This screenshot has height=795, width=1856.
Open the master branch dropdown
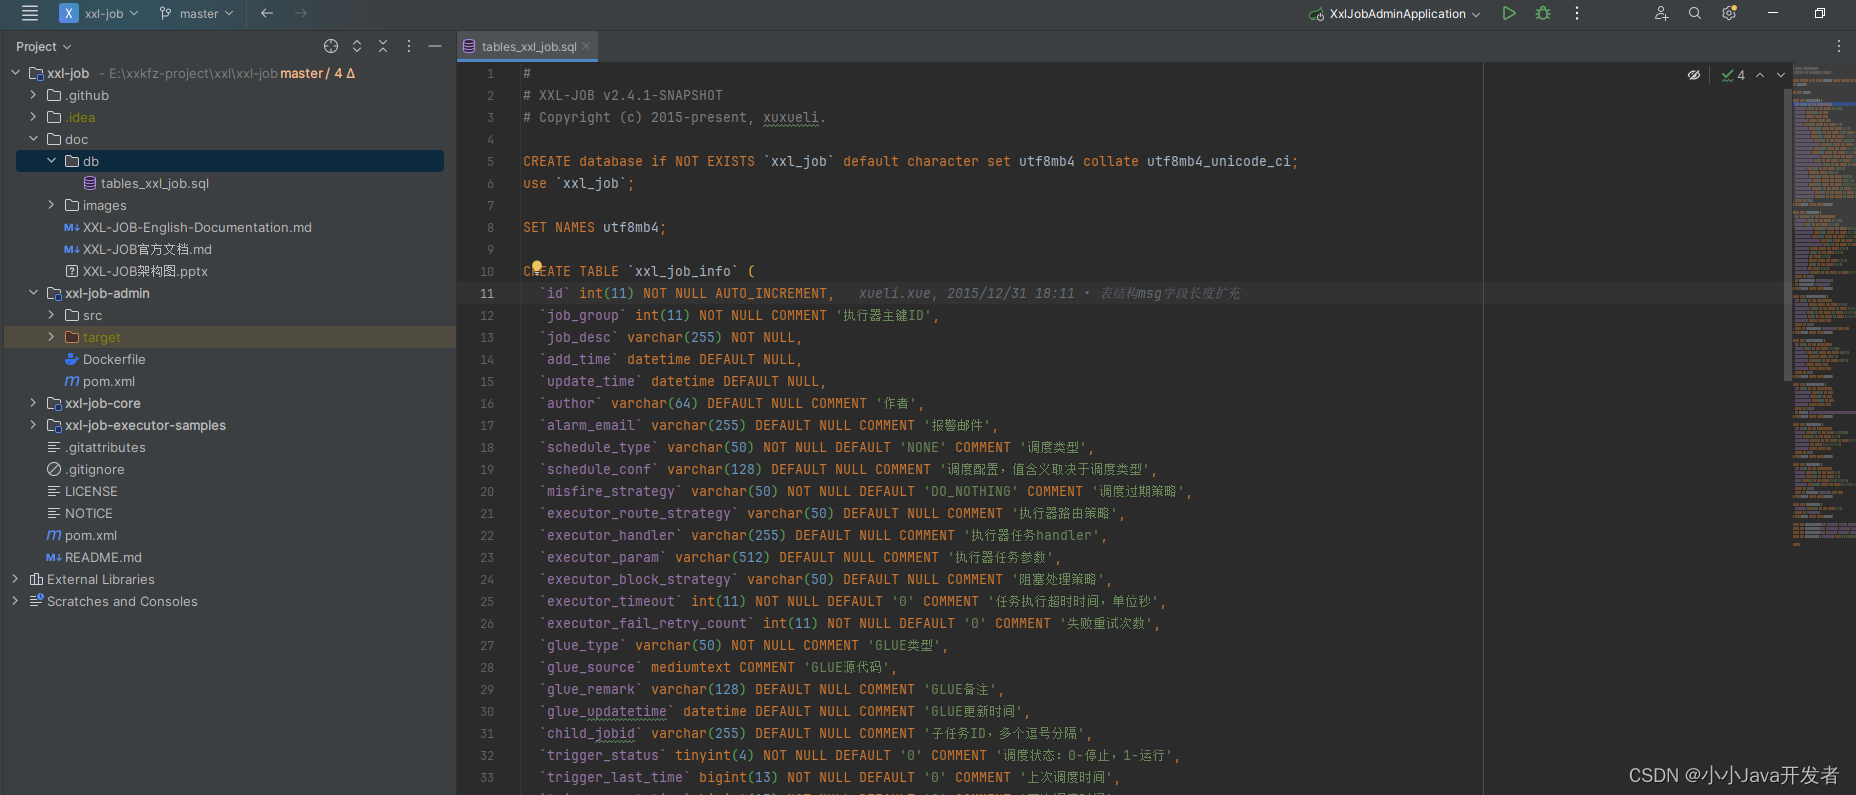(x=196, y=13)
